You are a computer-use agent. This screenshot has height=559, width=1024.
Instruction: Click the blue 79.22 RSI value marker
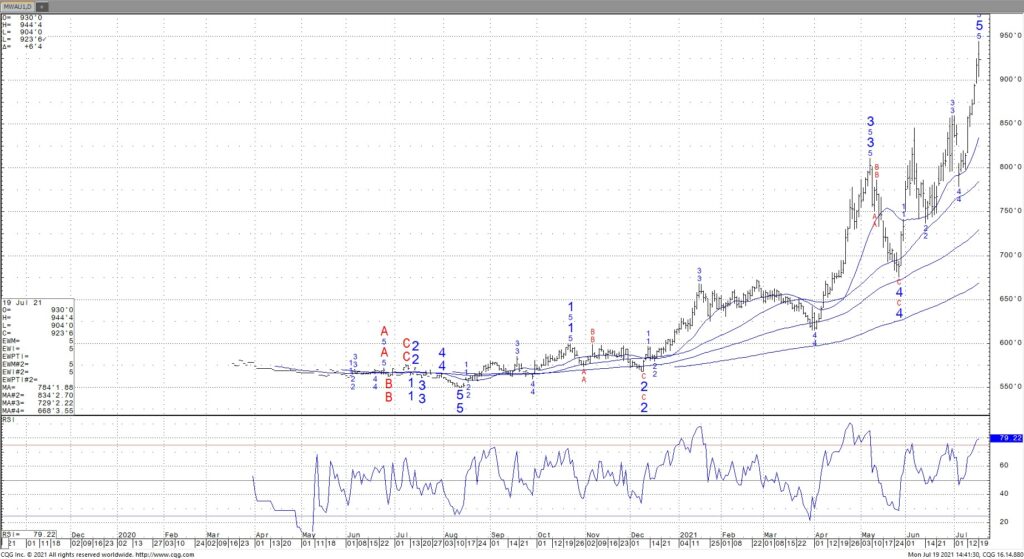(x=1004, y=438)
